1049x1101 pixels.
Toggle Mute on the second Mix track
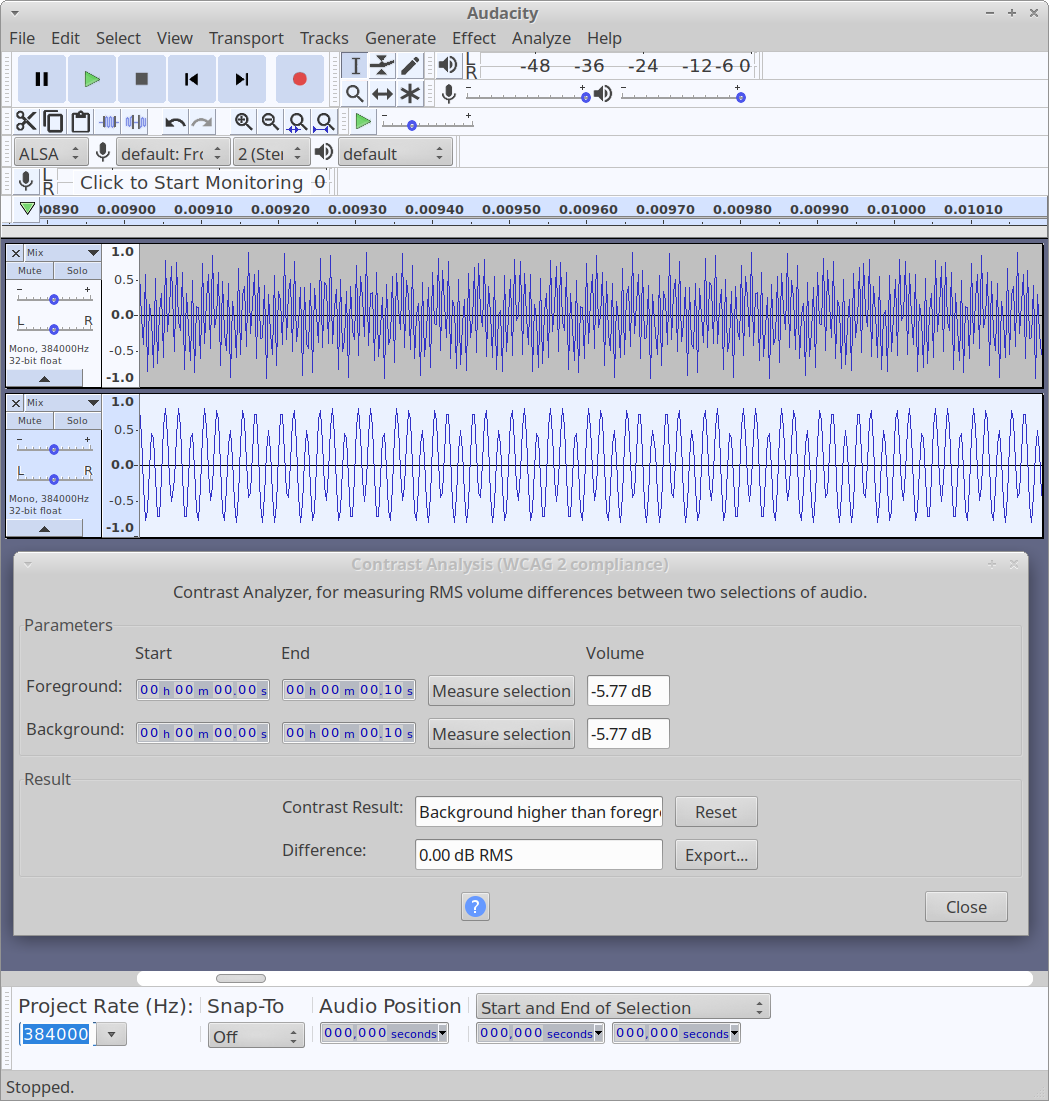pyautogui.click(x=30, y=421)
